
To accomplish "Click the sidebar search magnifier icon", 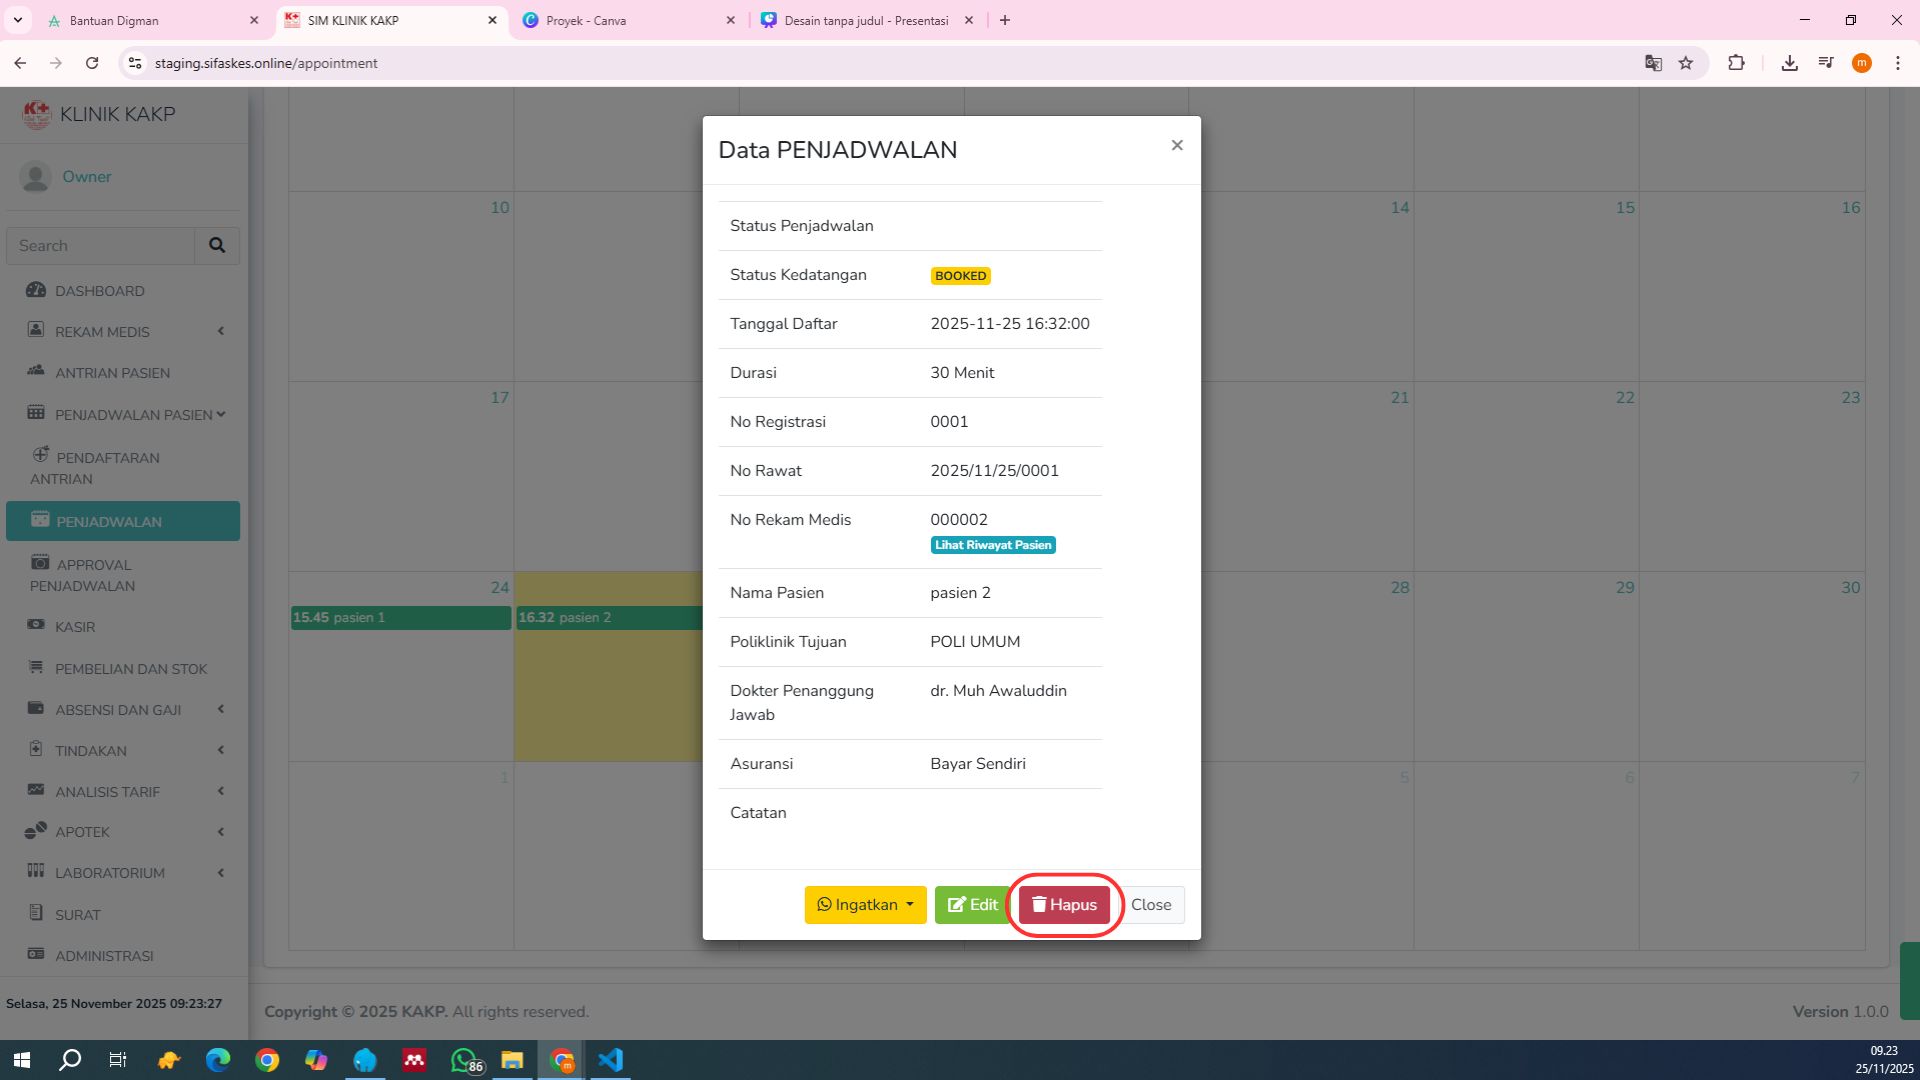I will (217, 246).
